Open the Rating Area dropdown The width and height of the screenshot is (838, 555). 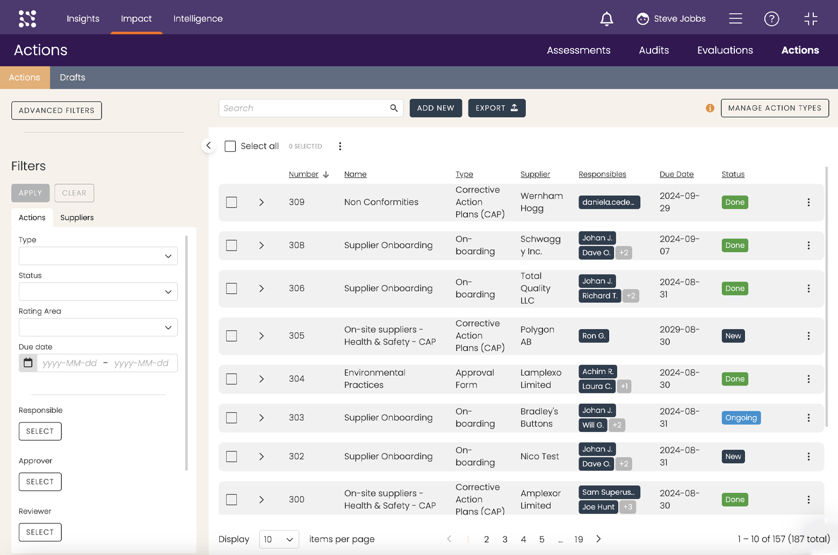coord(98,327)
